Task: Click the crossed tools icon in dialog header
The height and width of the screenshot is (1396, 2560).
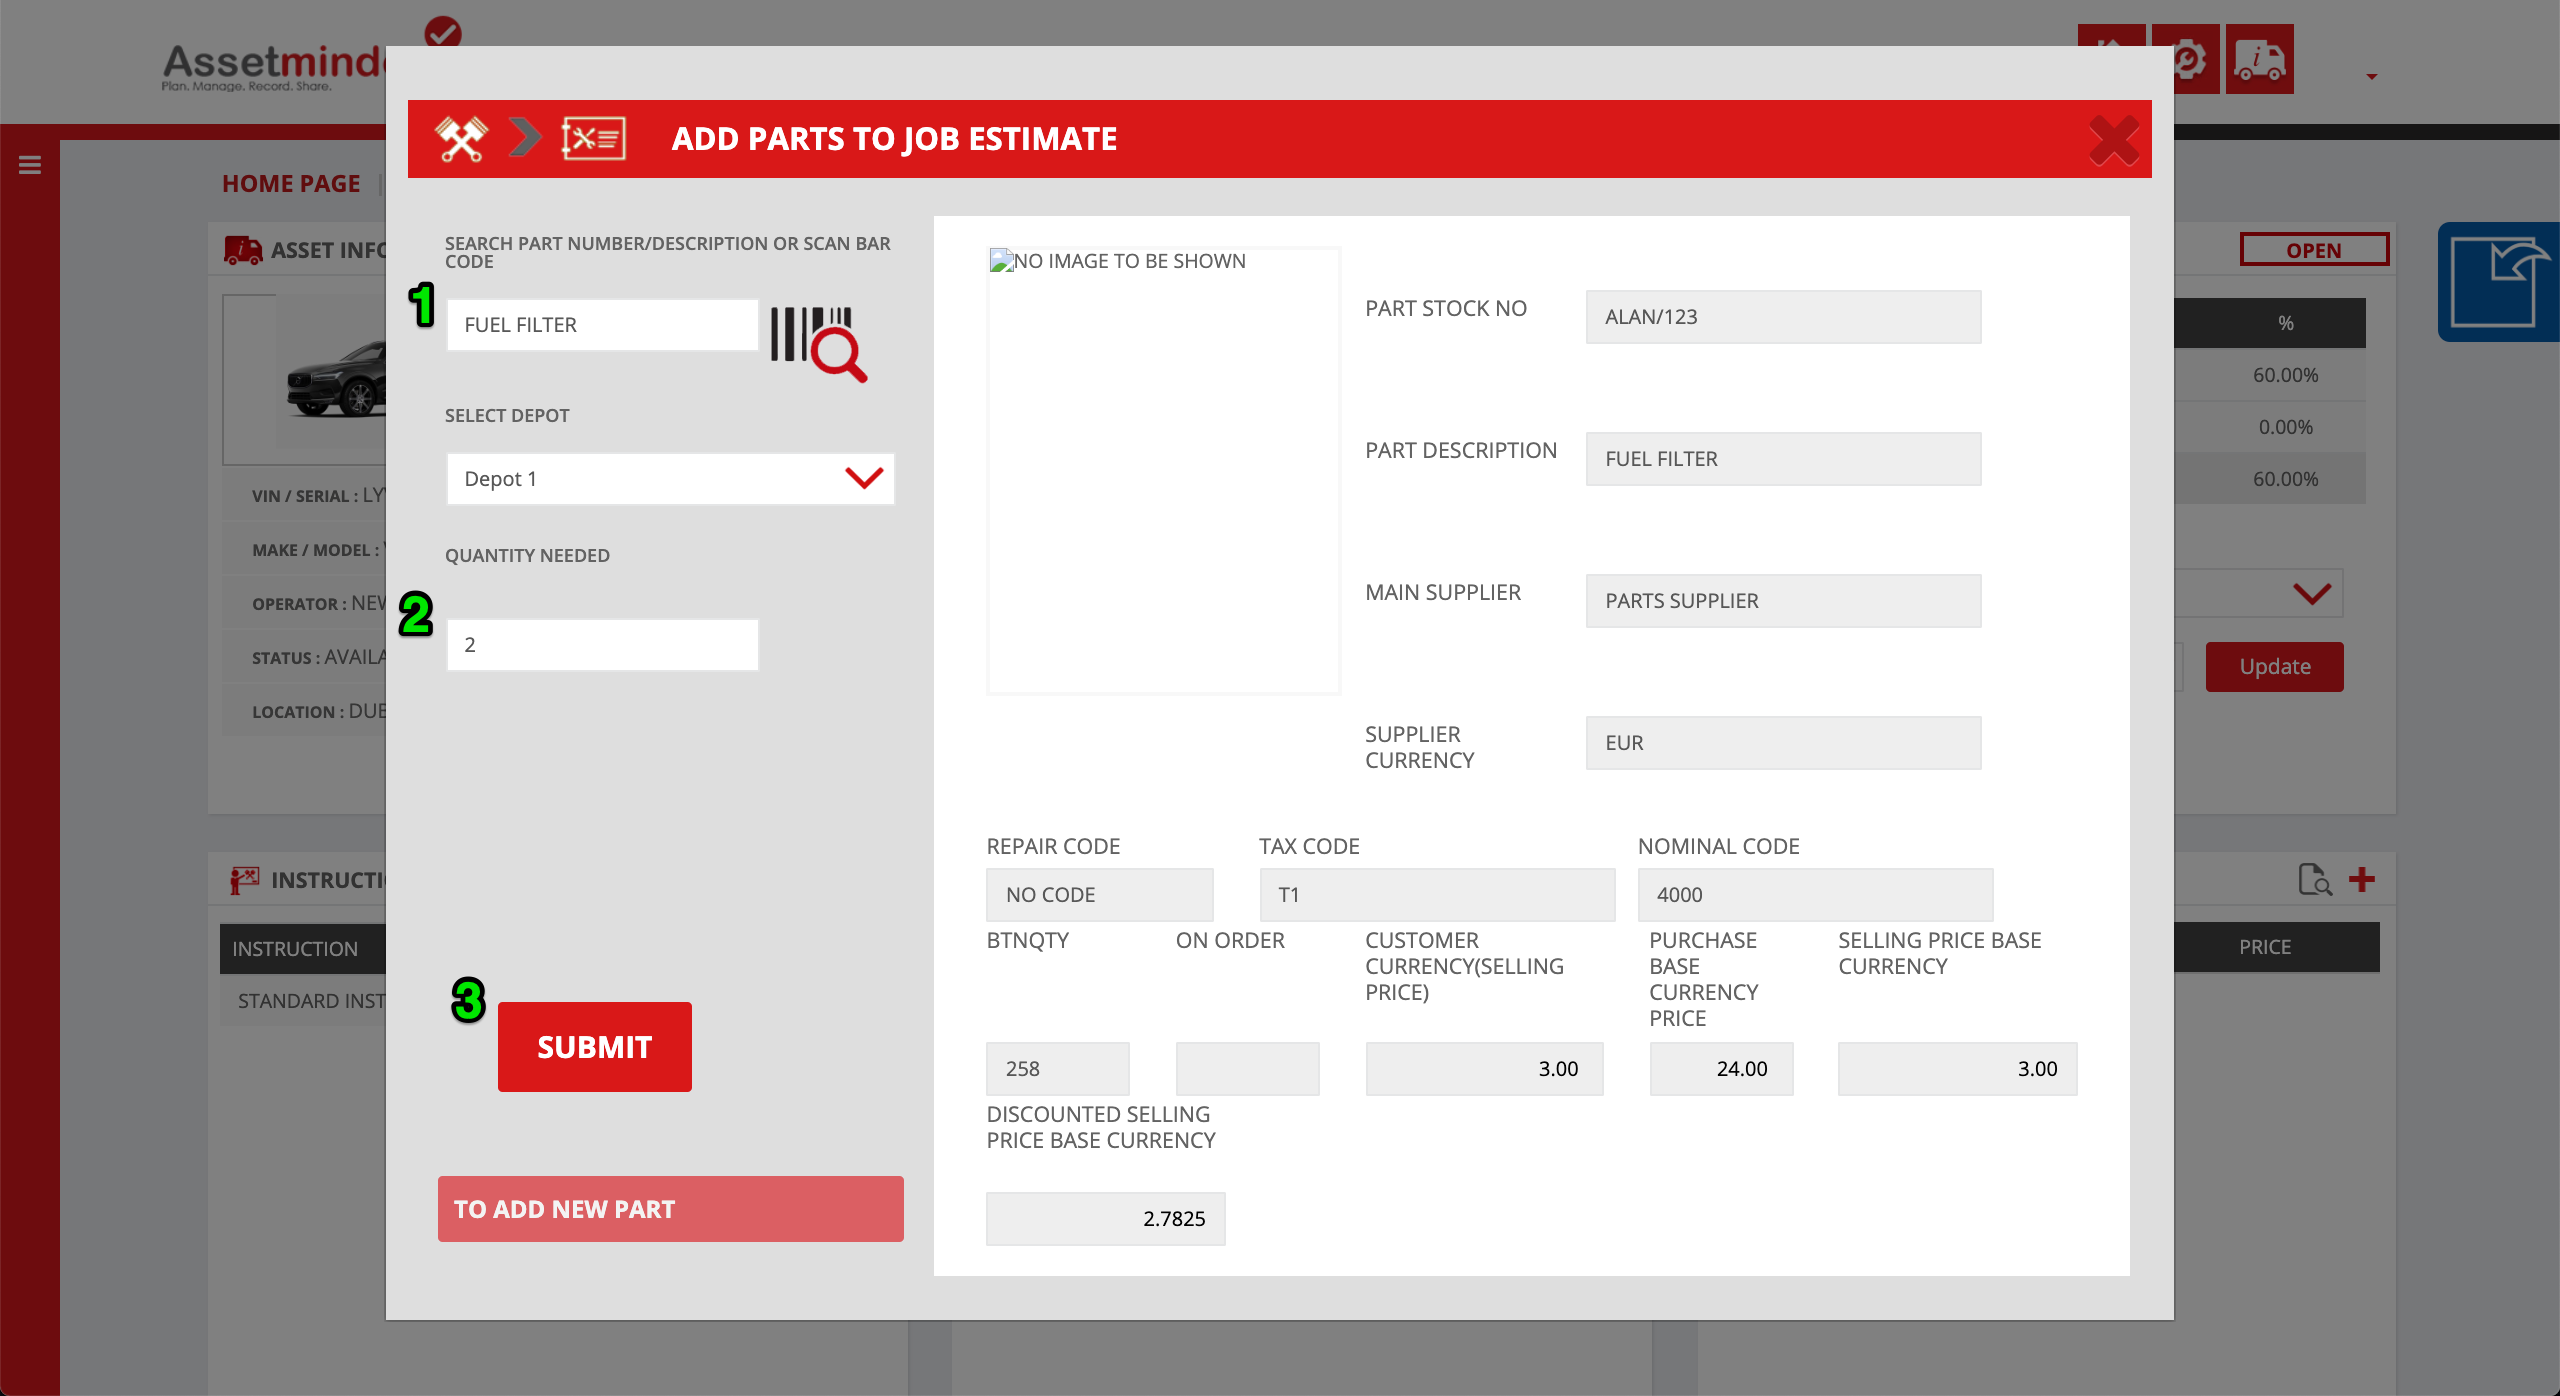Action: pyautogui.click(x=461, y=139)
